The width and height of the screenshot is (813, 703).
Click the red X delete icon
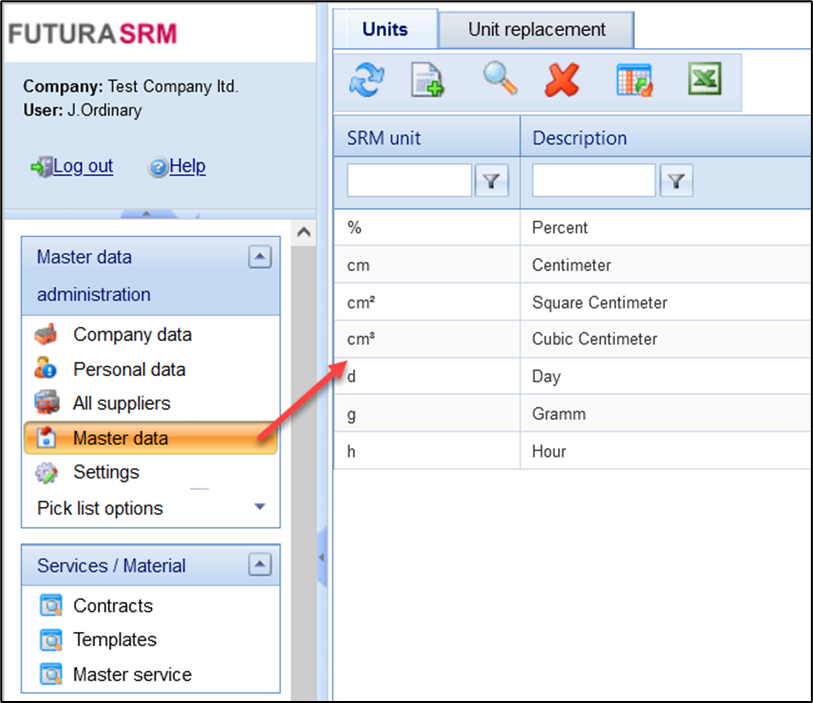click(x=562, y=81)
